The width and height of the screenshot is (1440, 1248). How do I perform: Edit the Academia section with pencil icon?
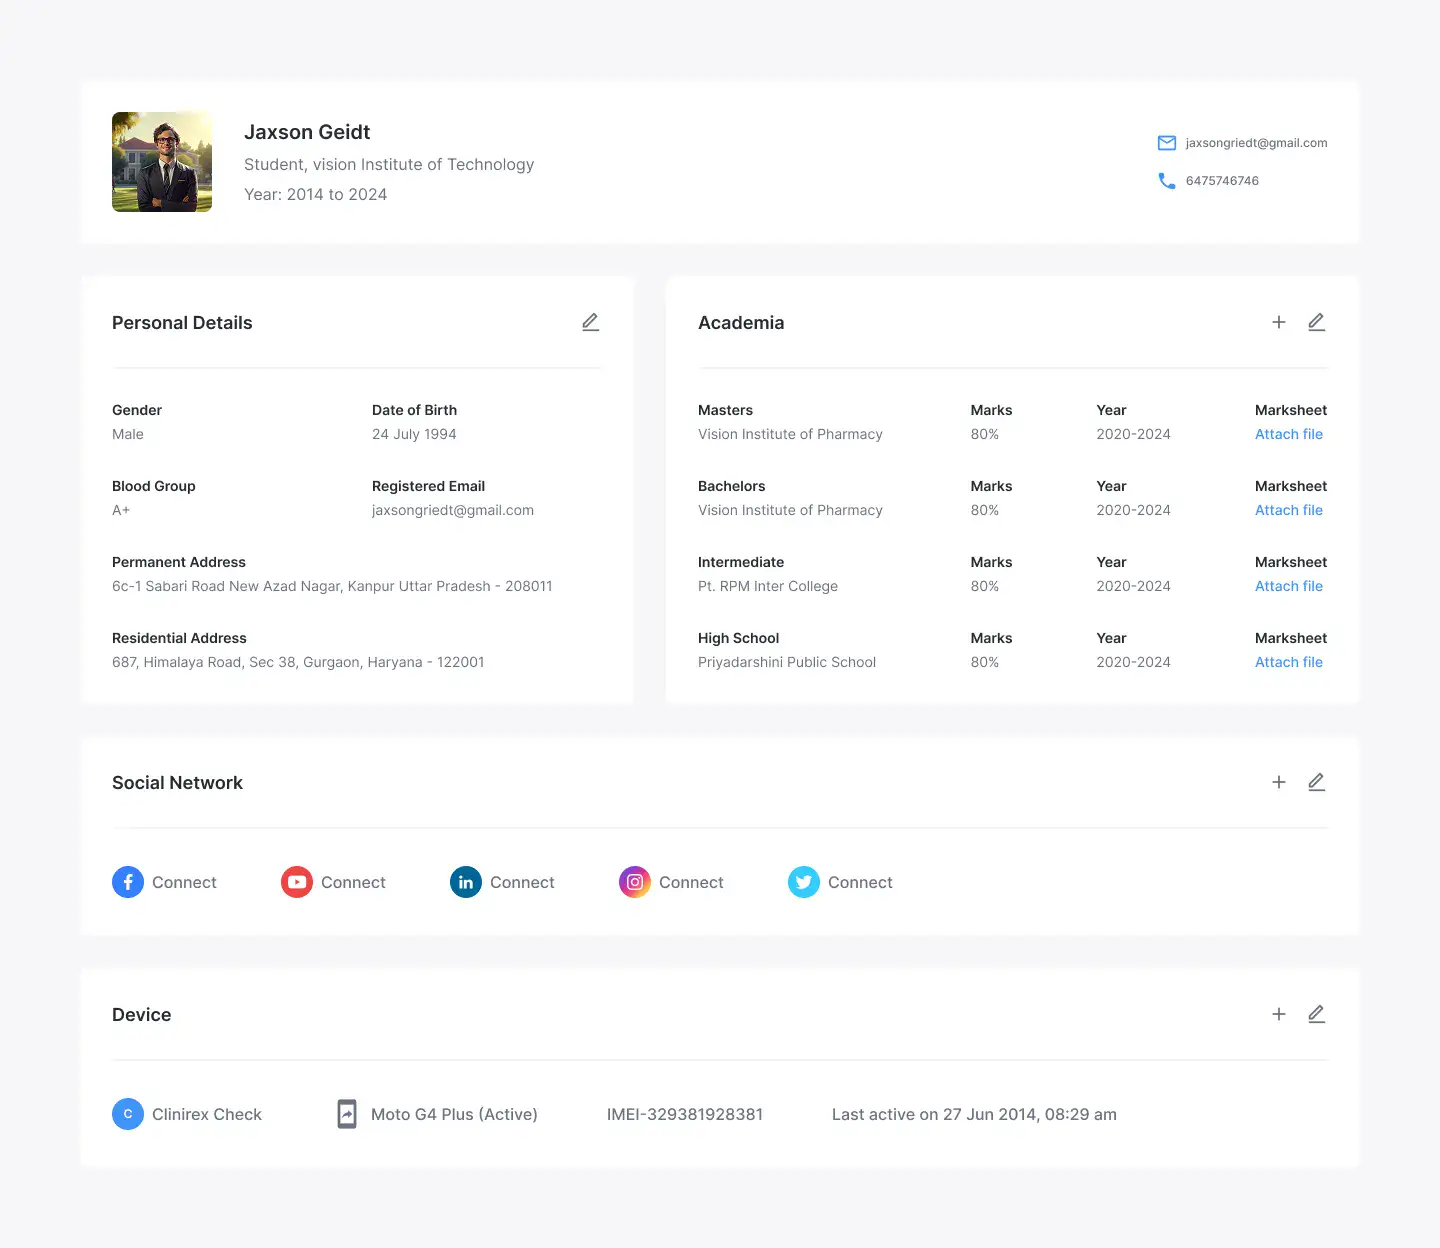click(x=1317, y=322)
